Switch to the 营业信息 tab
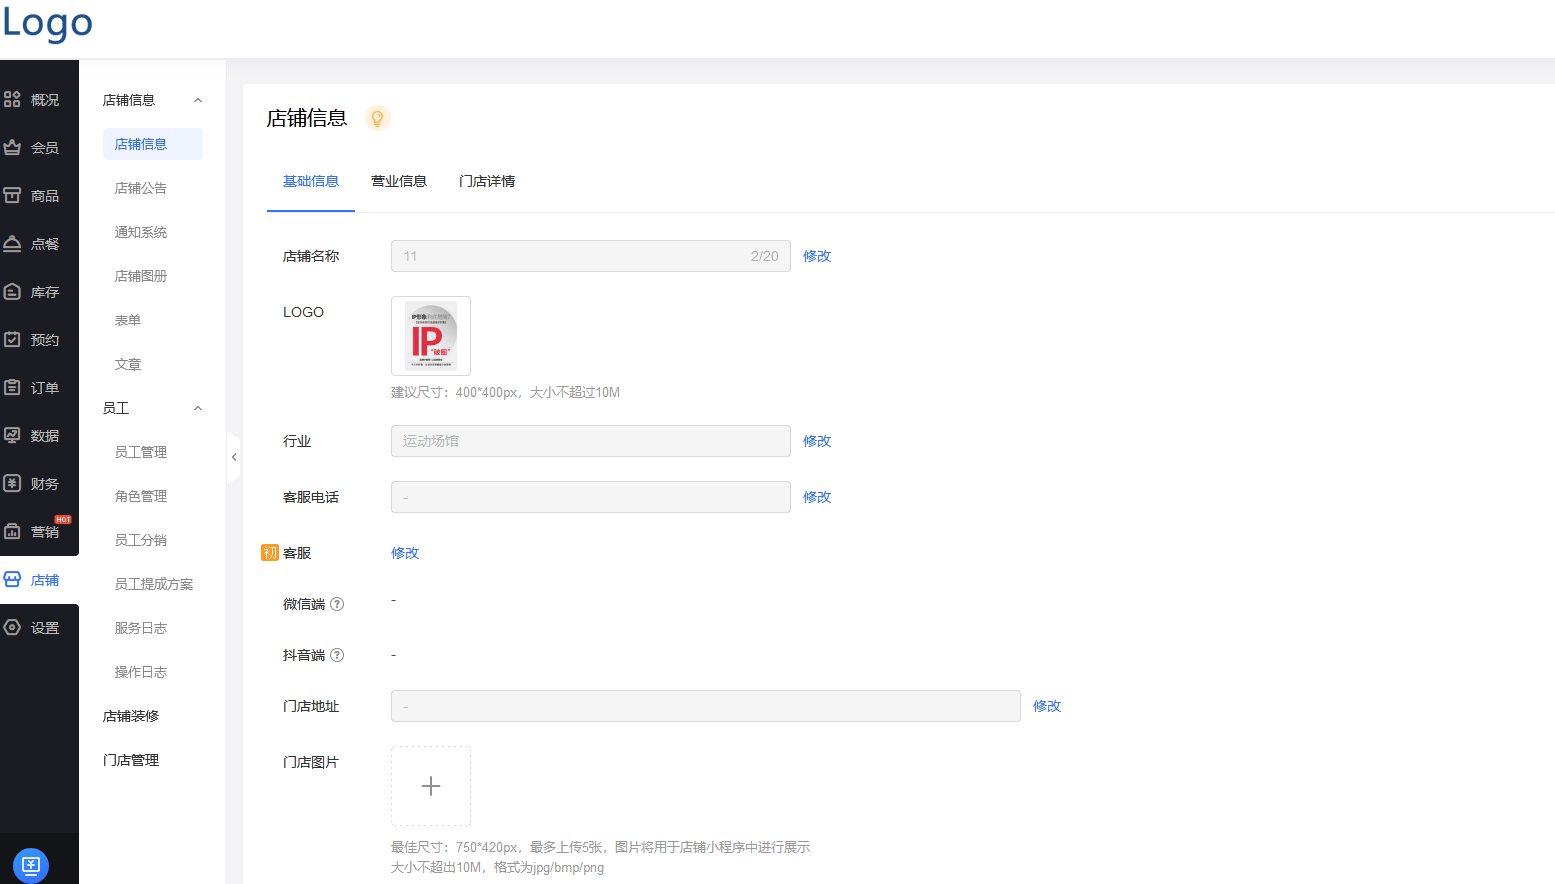This screenshot has height=884, width=1555. (399, 181)
